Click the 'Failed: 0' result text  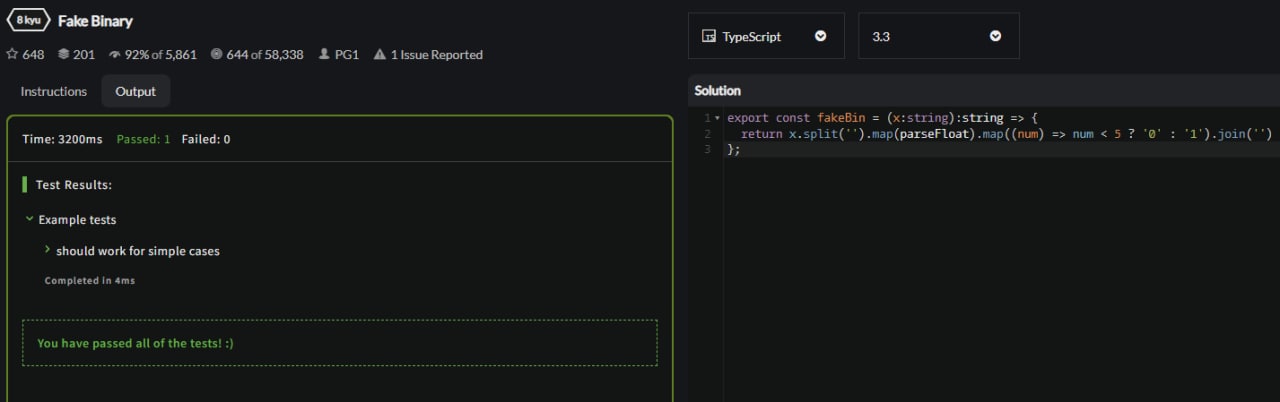(206, 139)
